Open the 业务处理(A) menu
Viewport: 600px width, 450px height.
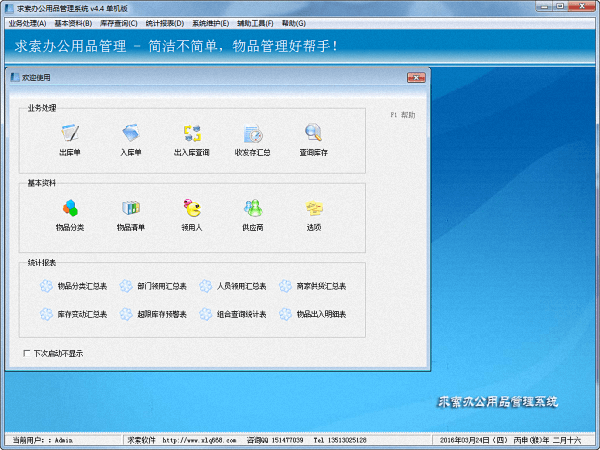[x=27, y=24]
